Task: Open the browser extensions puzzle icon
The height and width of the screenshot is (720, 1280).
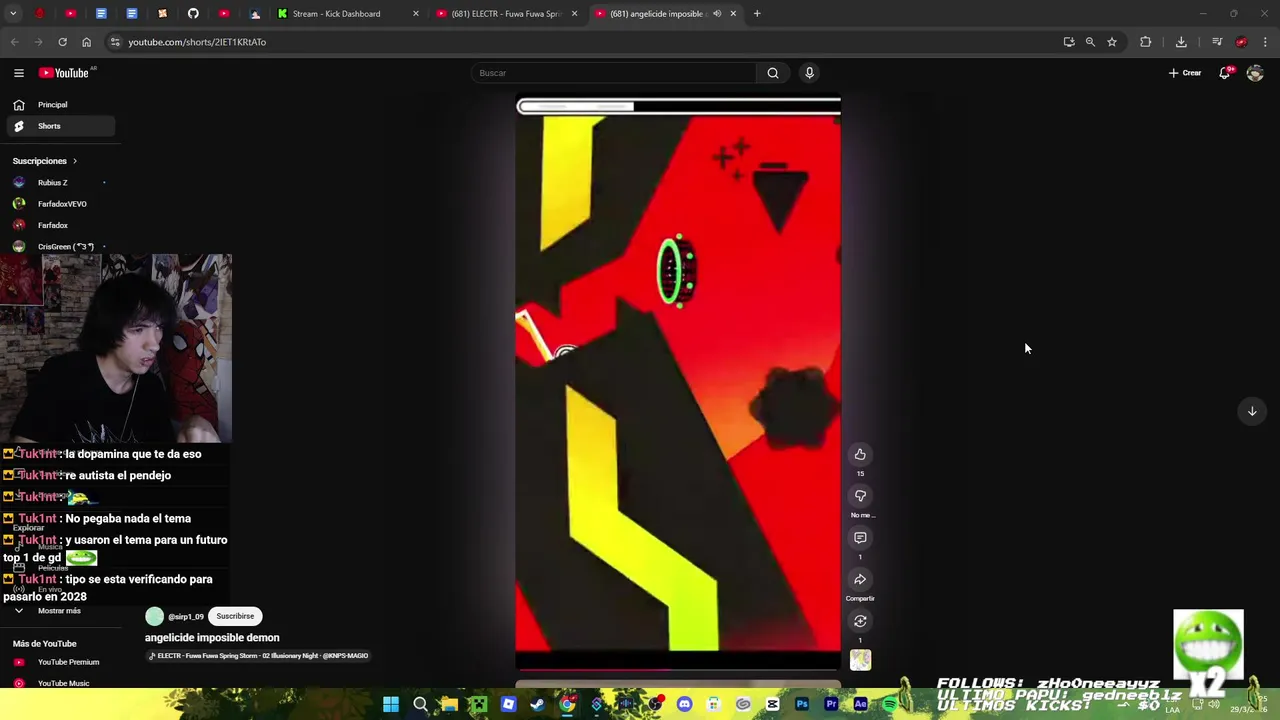Action: (1145, 42)
